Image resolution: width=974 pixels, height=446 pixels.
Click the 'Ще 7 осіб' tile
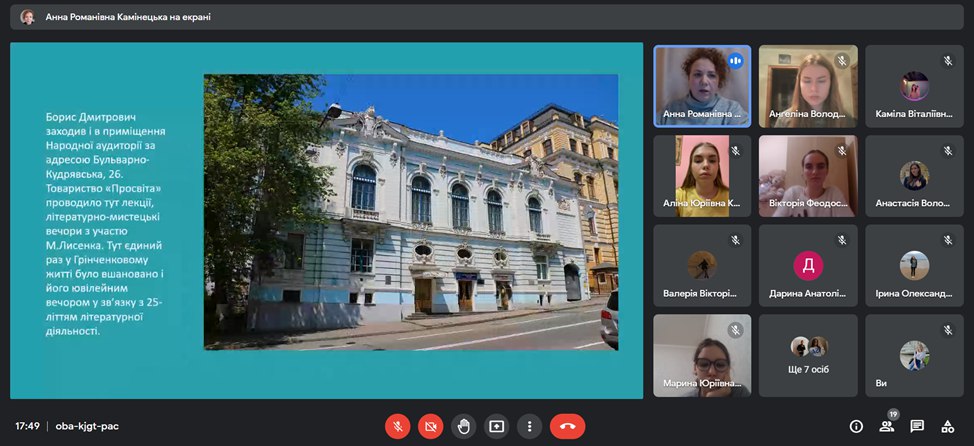click(807, 355)
